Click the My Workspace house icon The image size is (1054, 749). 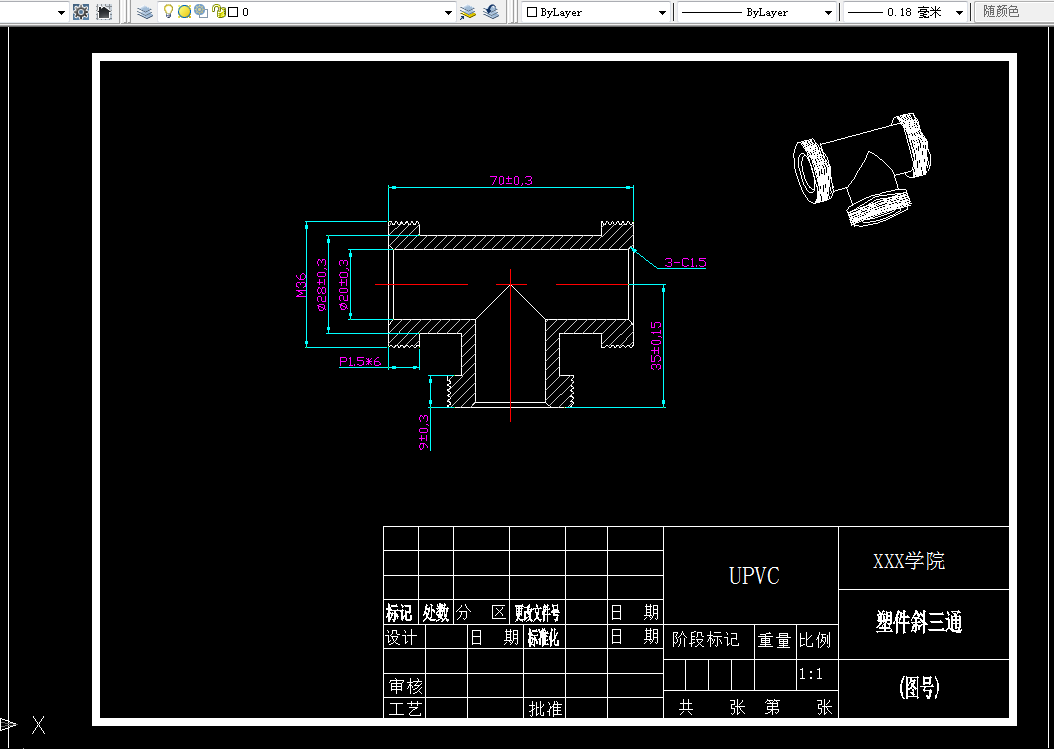[x=104, y=11]
